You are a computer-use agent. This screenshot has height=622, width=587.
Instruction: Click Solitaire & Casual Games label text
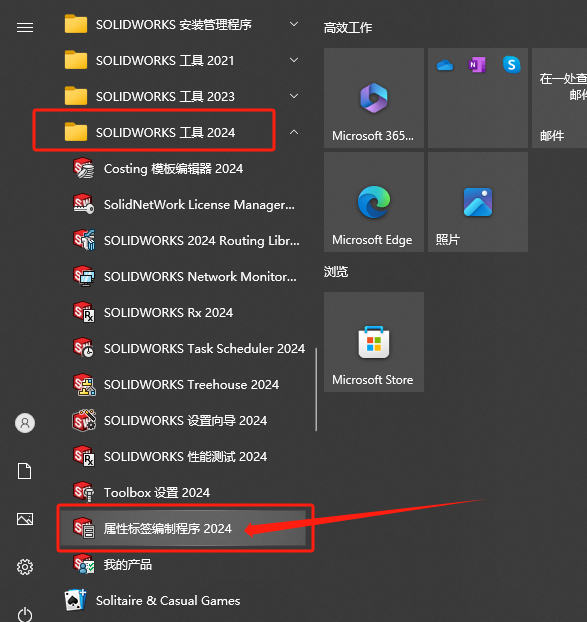click(x=168, y=601)
